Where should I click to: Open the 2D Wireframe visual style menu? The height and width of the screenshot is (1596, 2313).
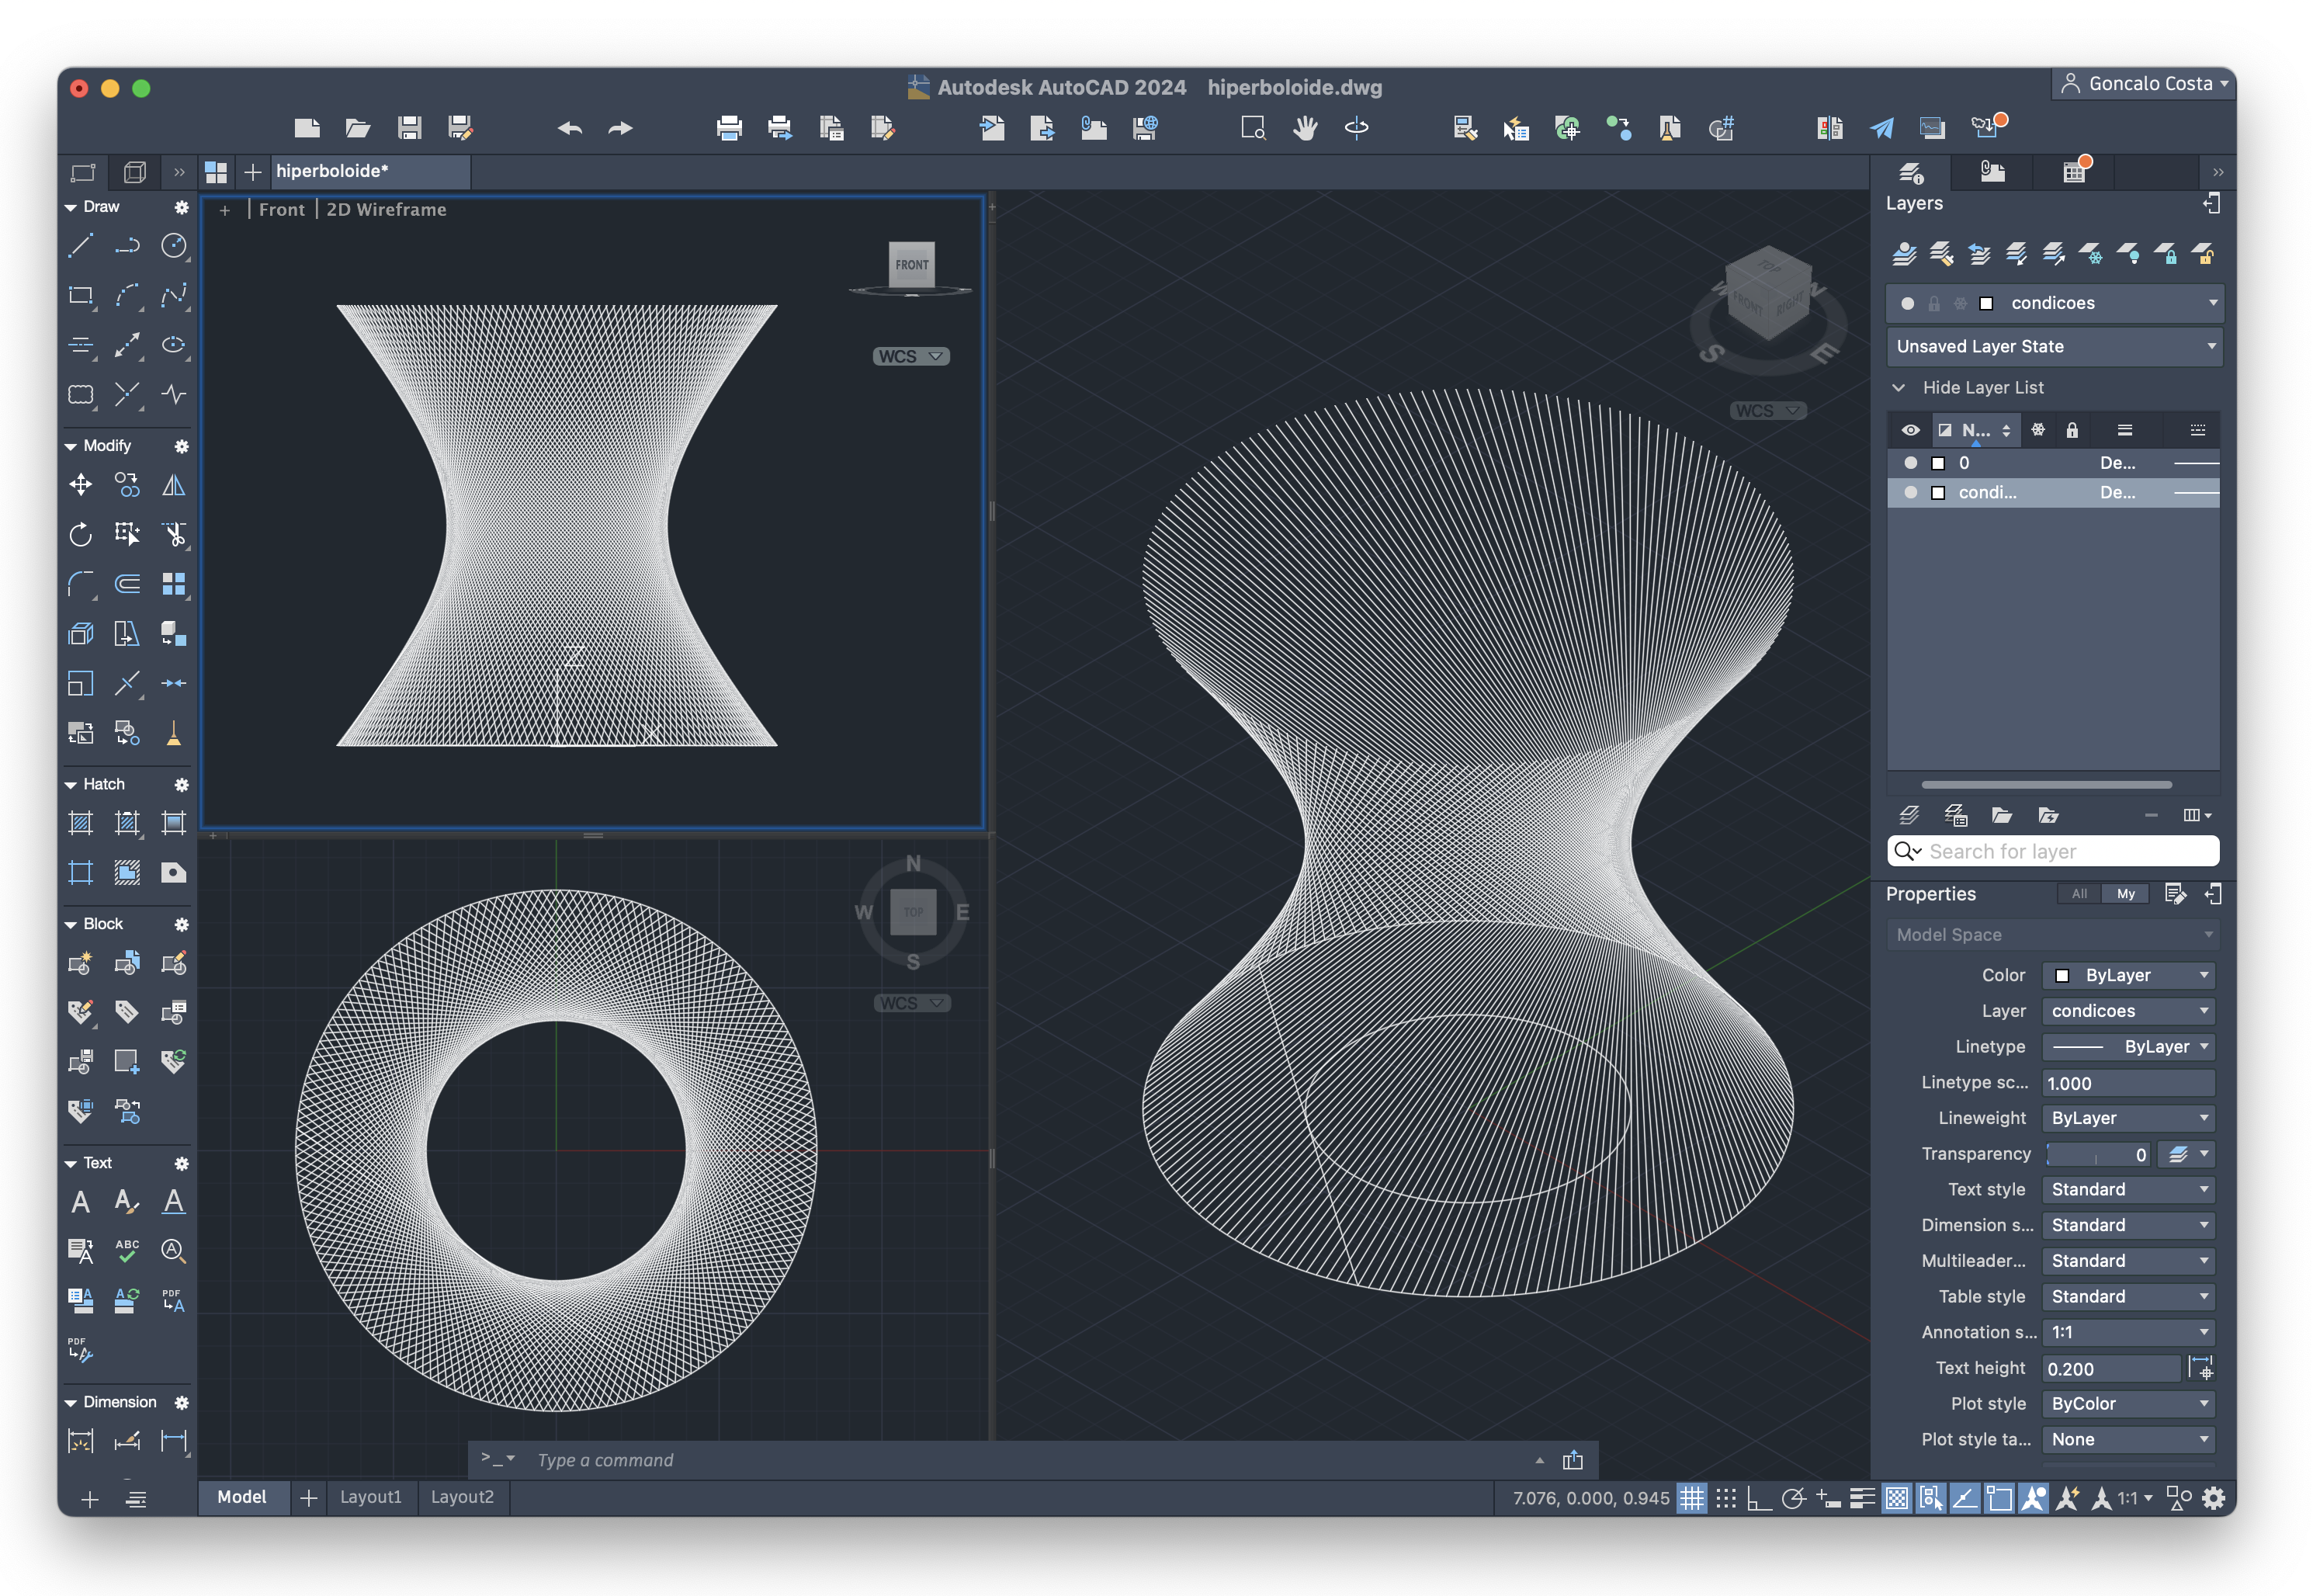pos(386,210)
